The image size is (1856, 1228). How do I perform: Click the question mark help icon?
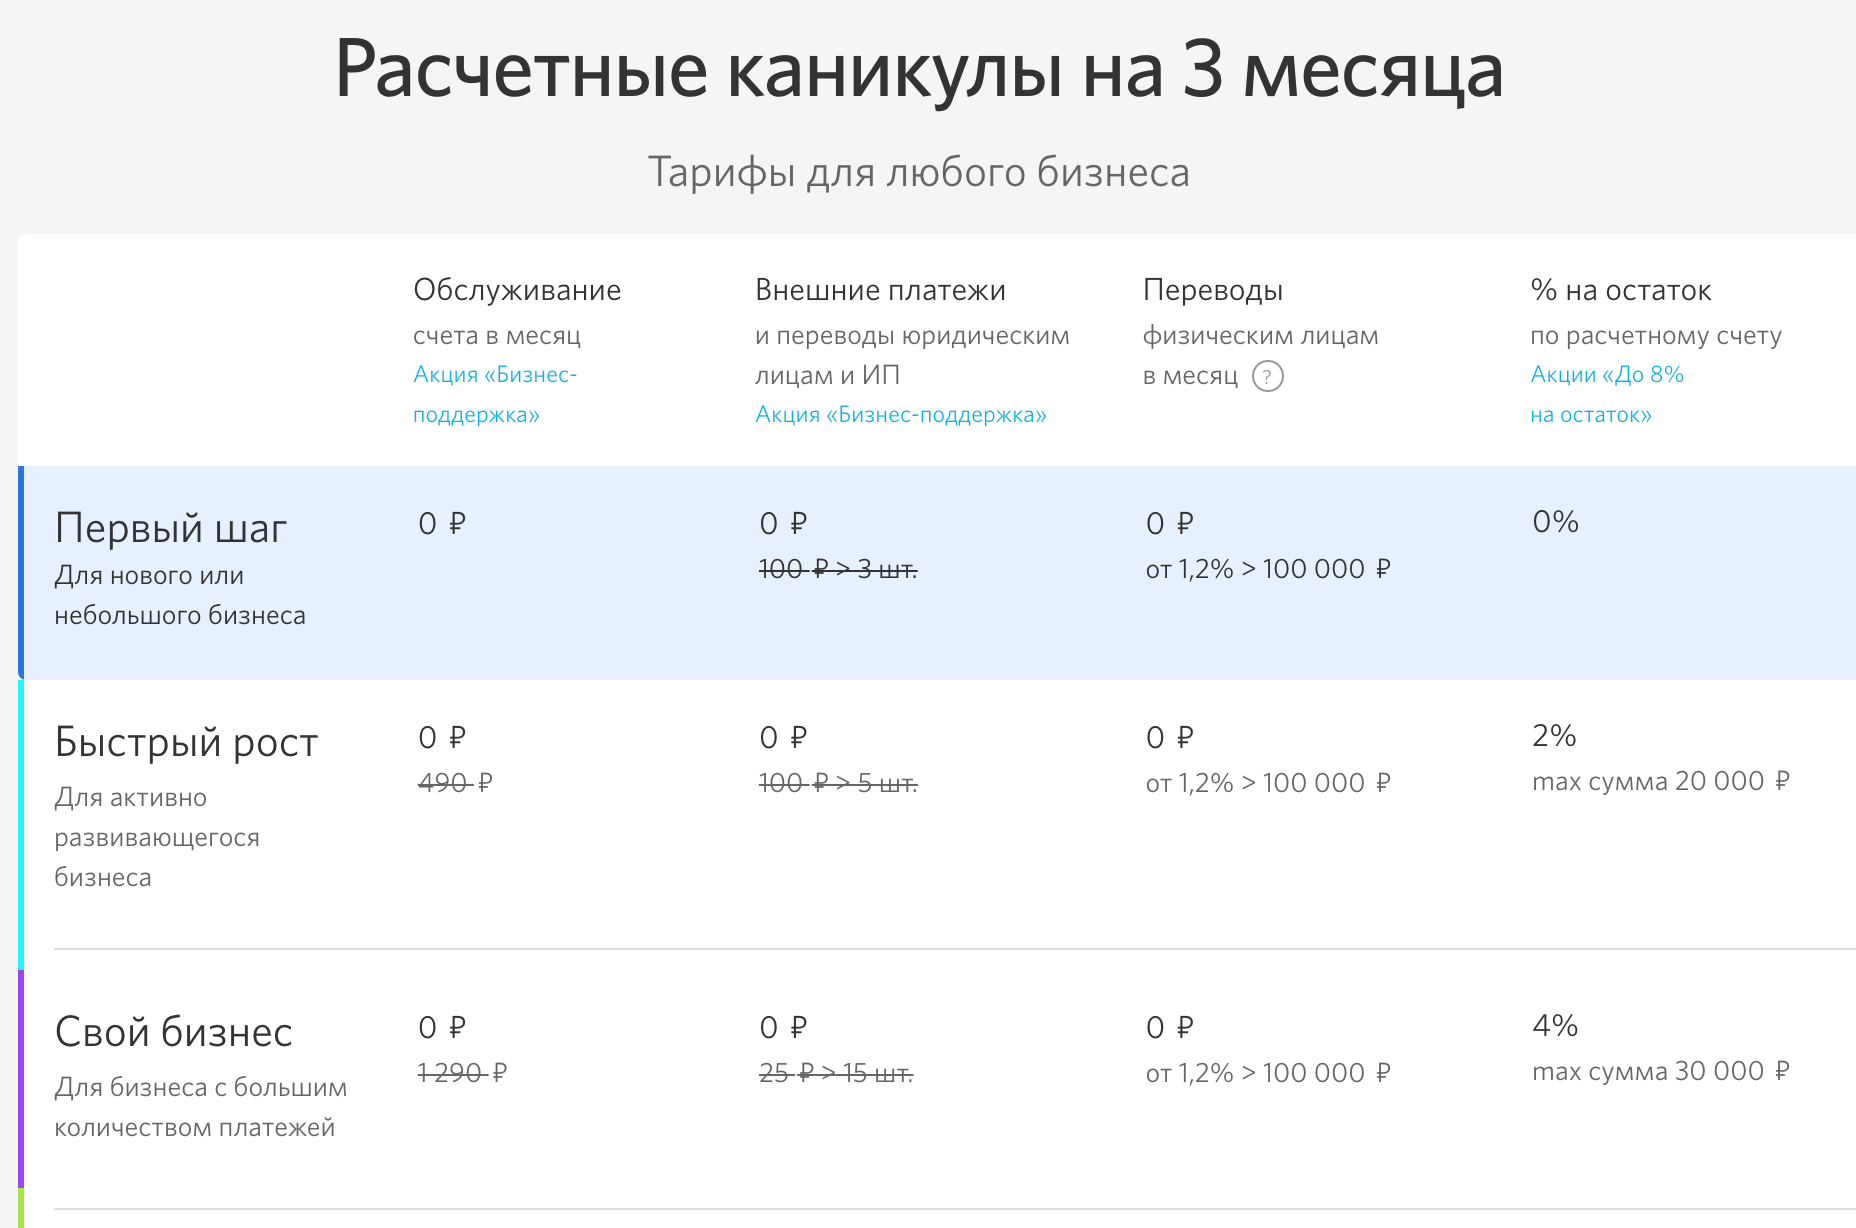point(1267,376)
